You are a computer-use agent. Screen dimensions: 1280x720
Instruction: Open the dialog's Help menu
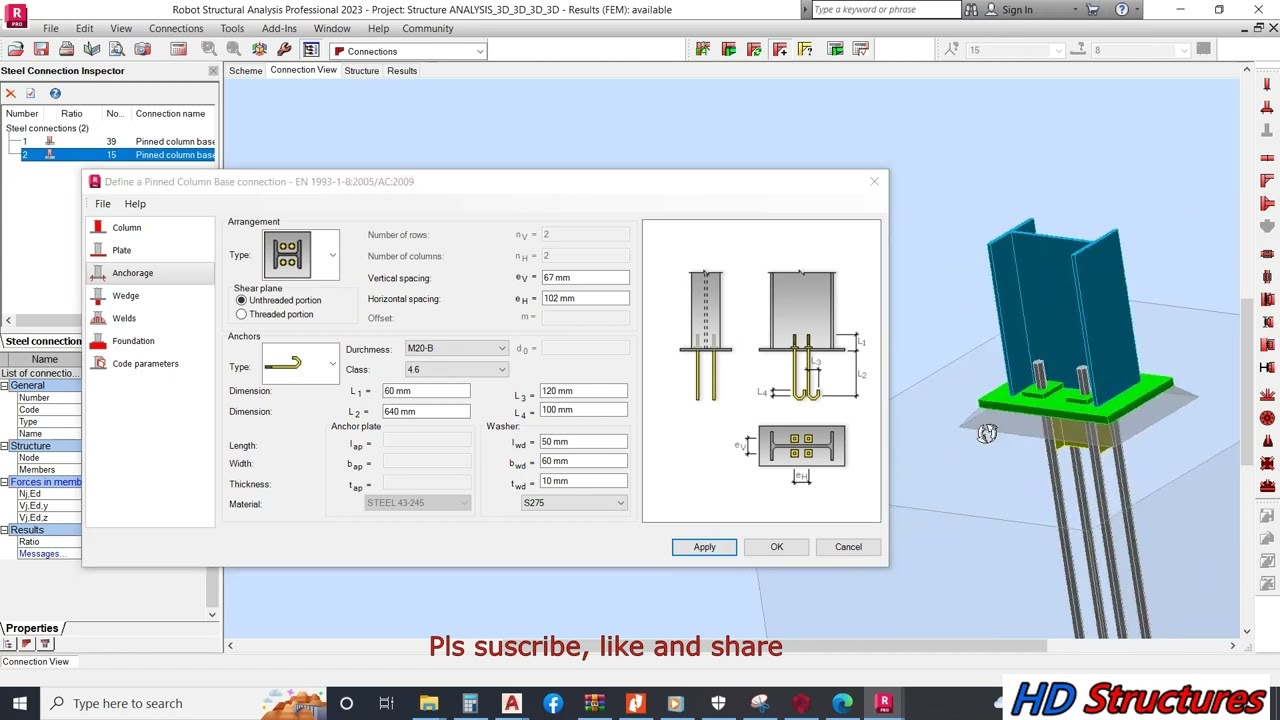pos(135,204)
